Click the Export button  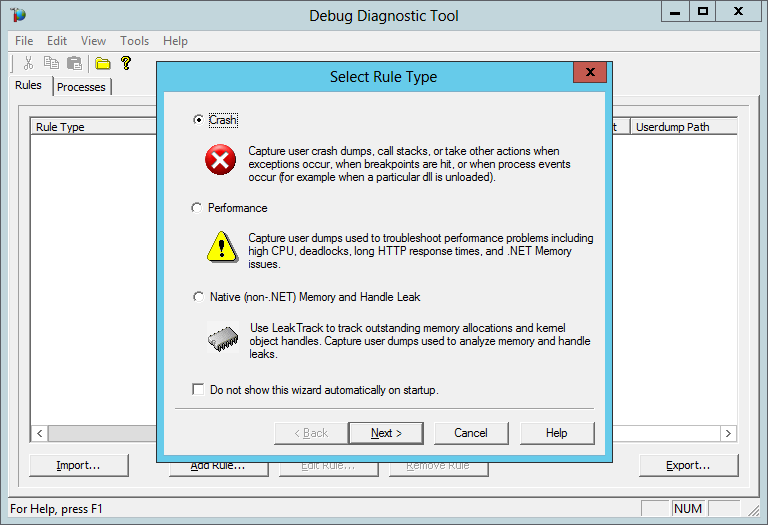click(x=688, y=465)
